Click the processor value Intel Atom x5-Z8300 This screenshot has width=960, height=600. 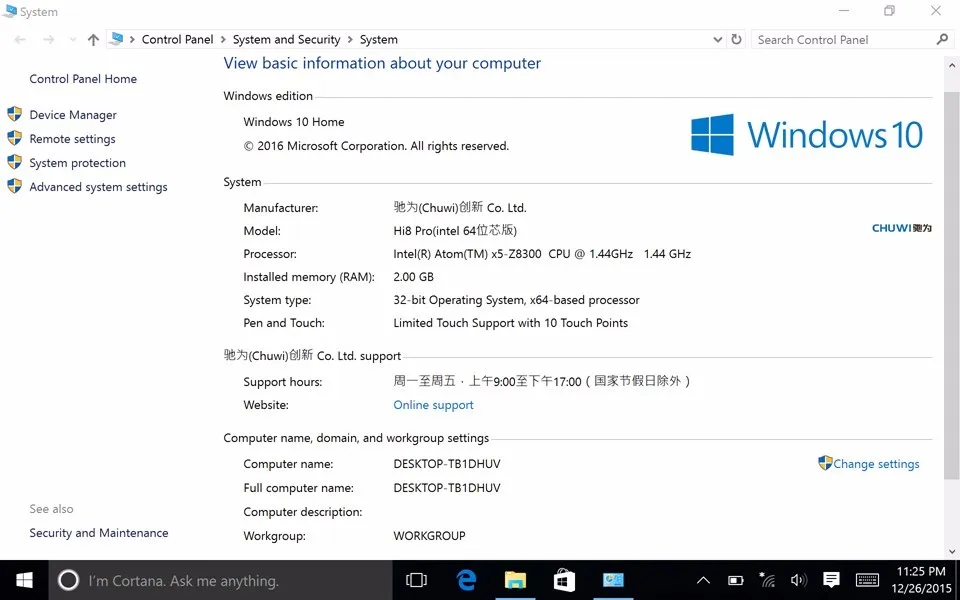point(542,254)
